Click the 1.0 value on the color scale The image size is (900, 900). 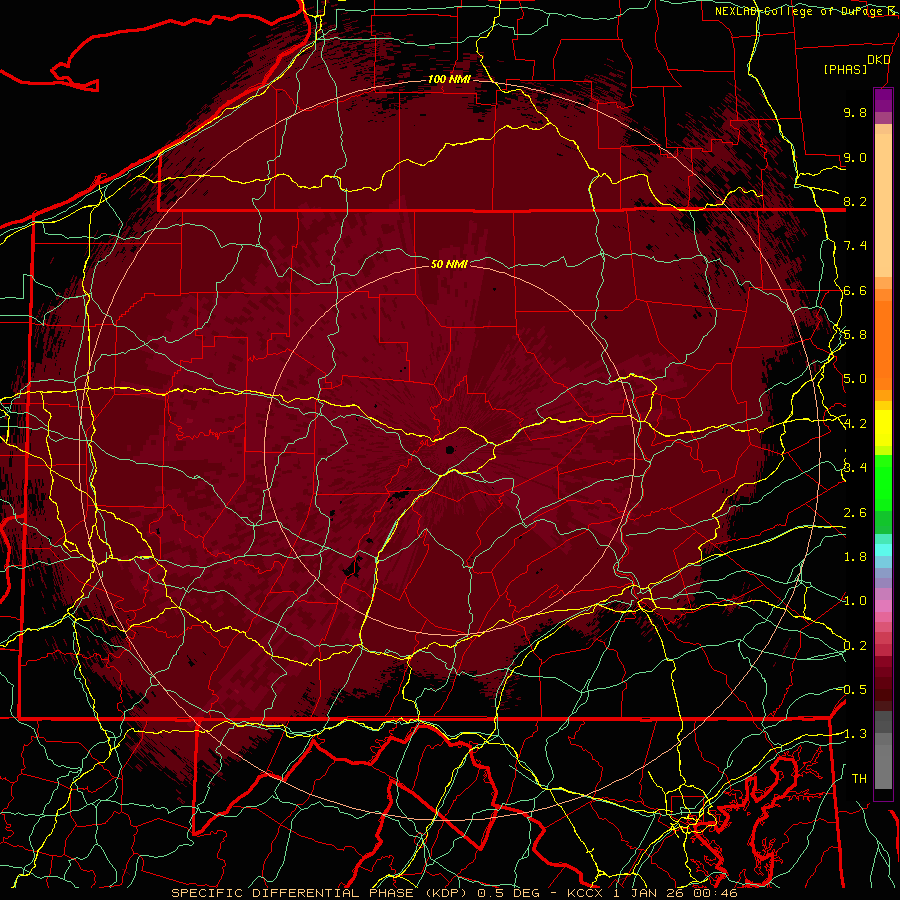tap(855, 601)
